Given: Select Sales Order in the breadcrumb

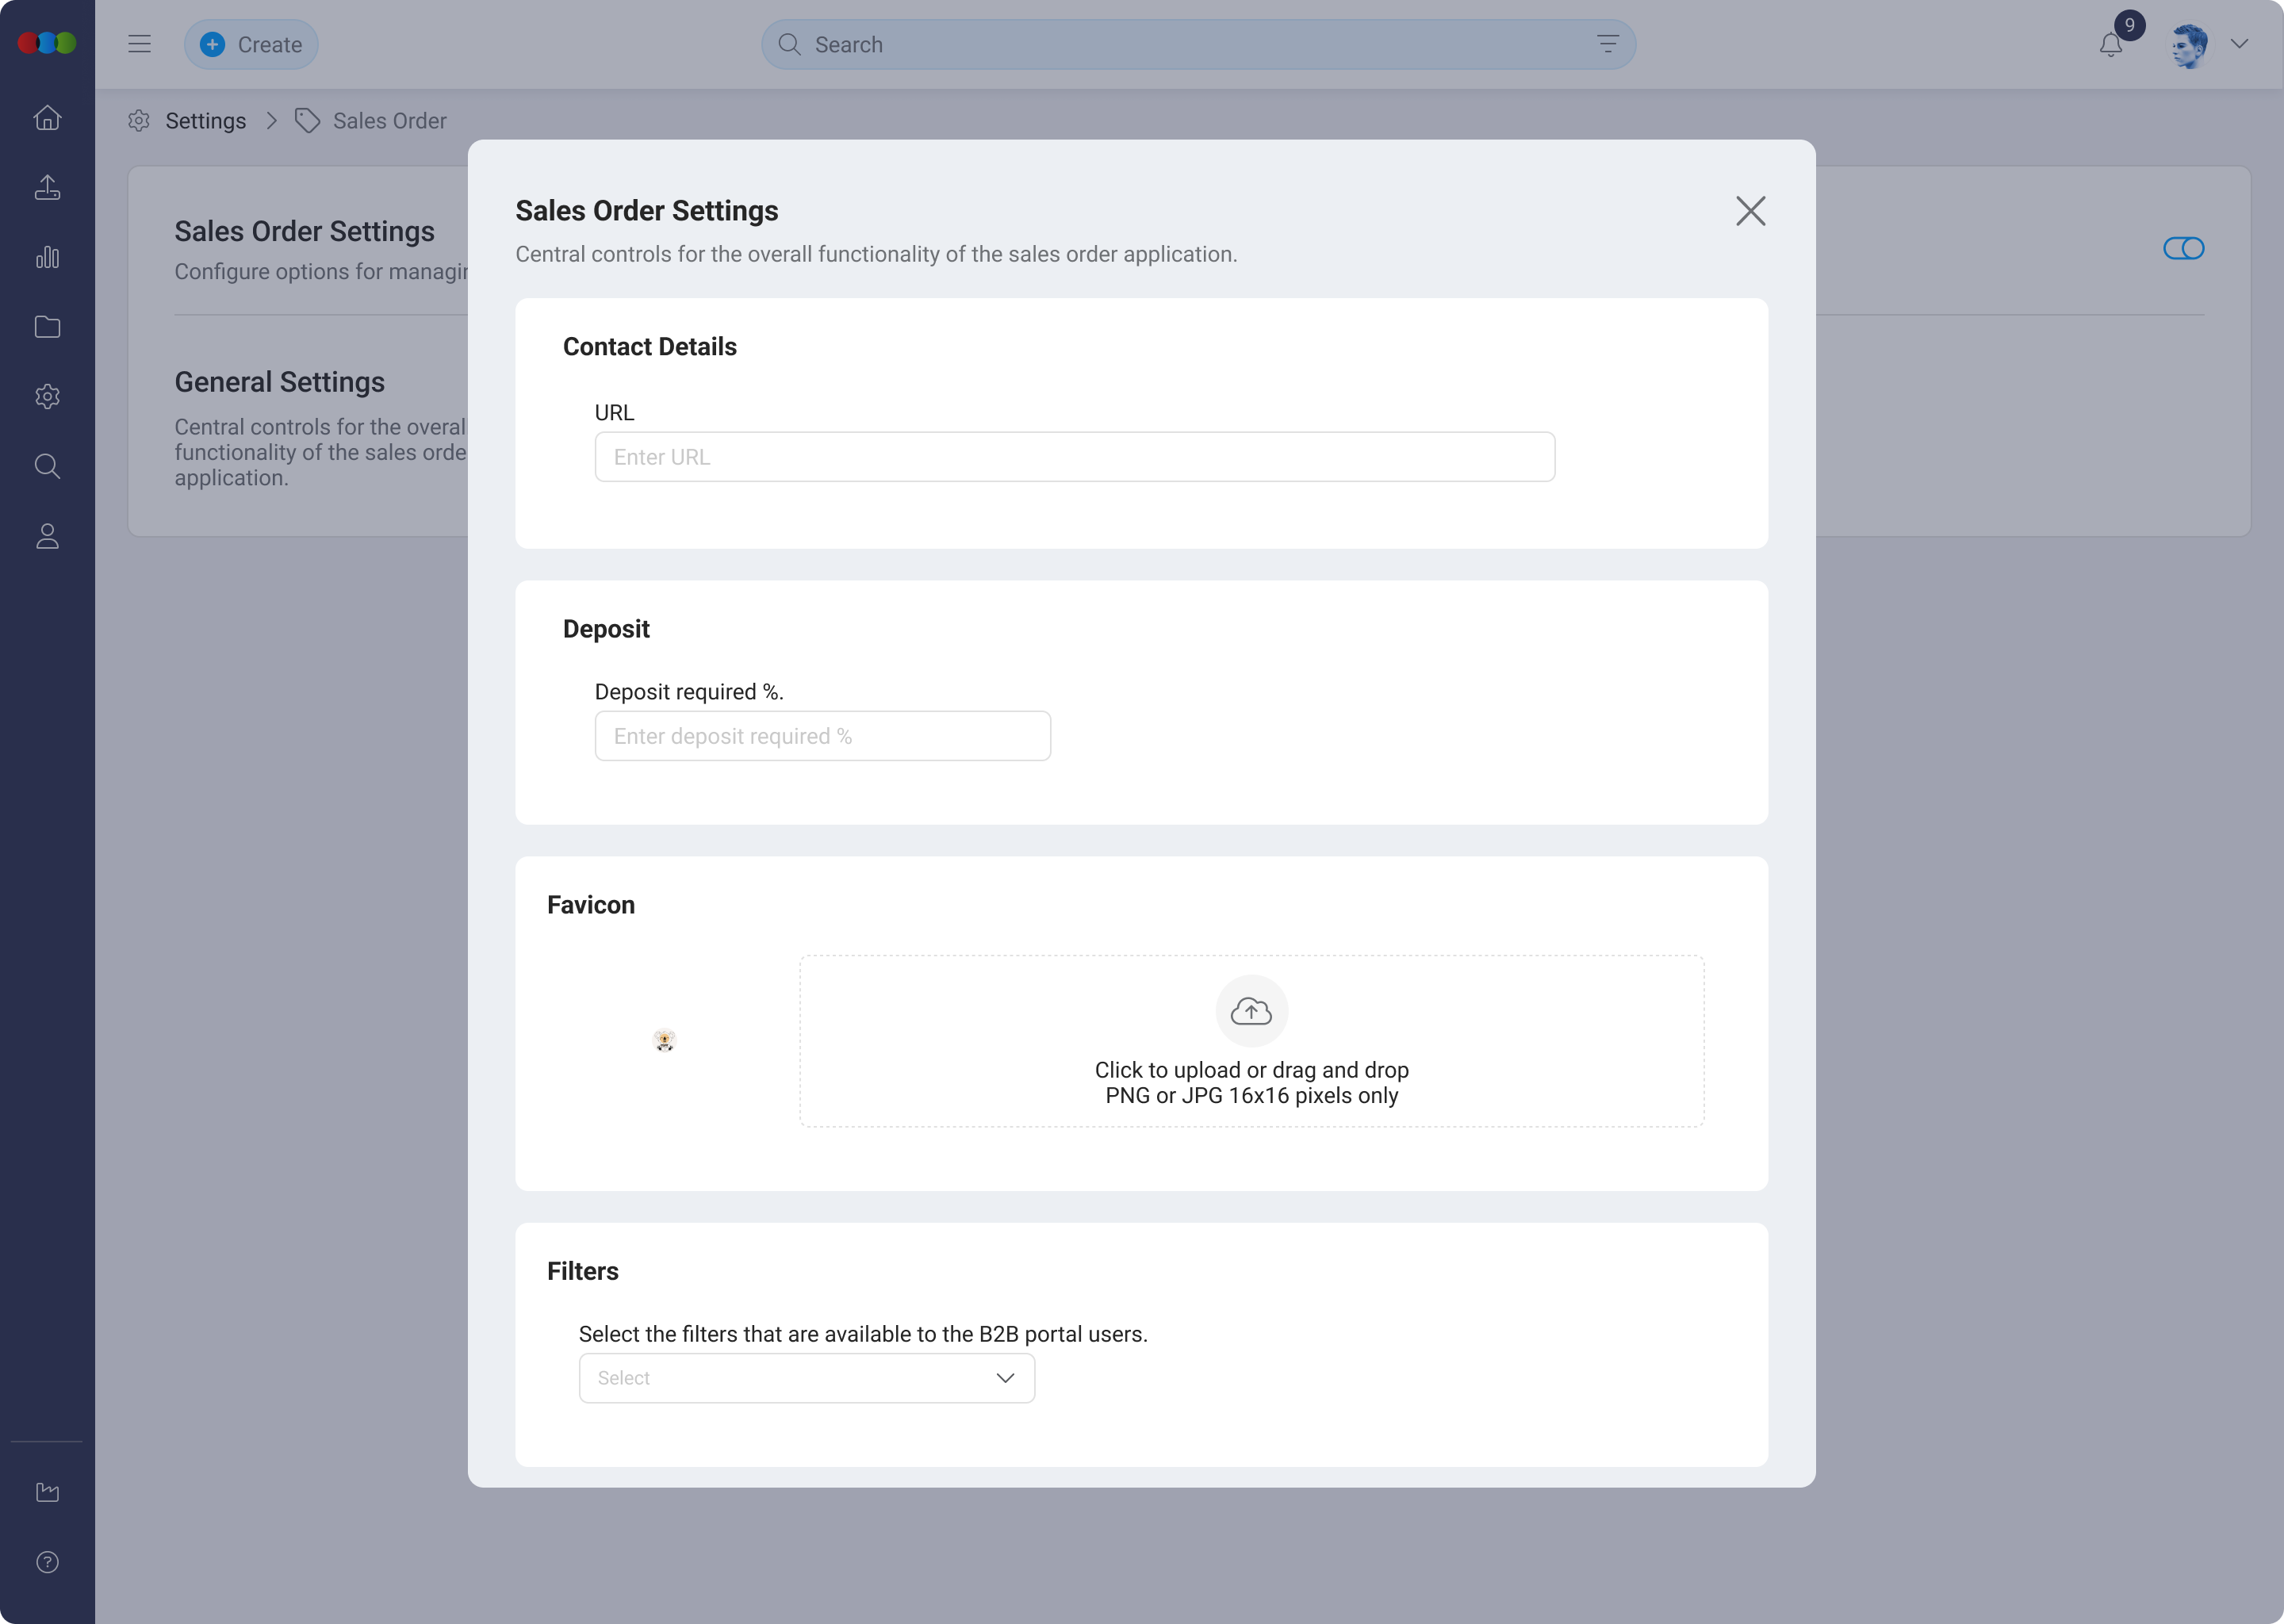Looking at the screenshot, I should [x=389, y=120].
